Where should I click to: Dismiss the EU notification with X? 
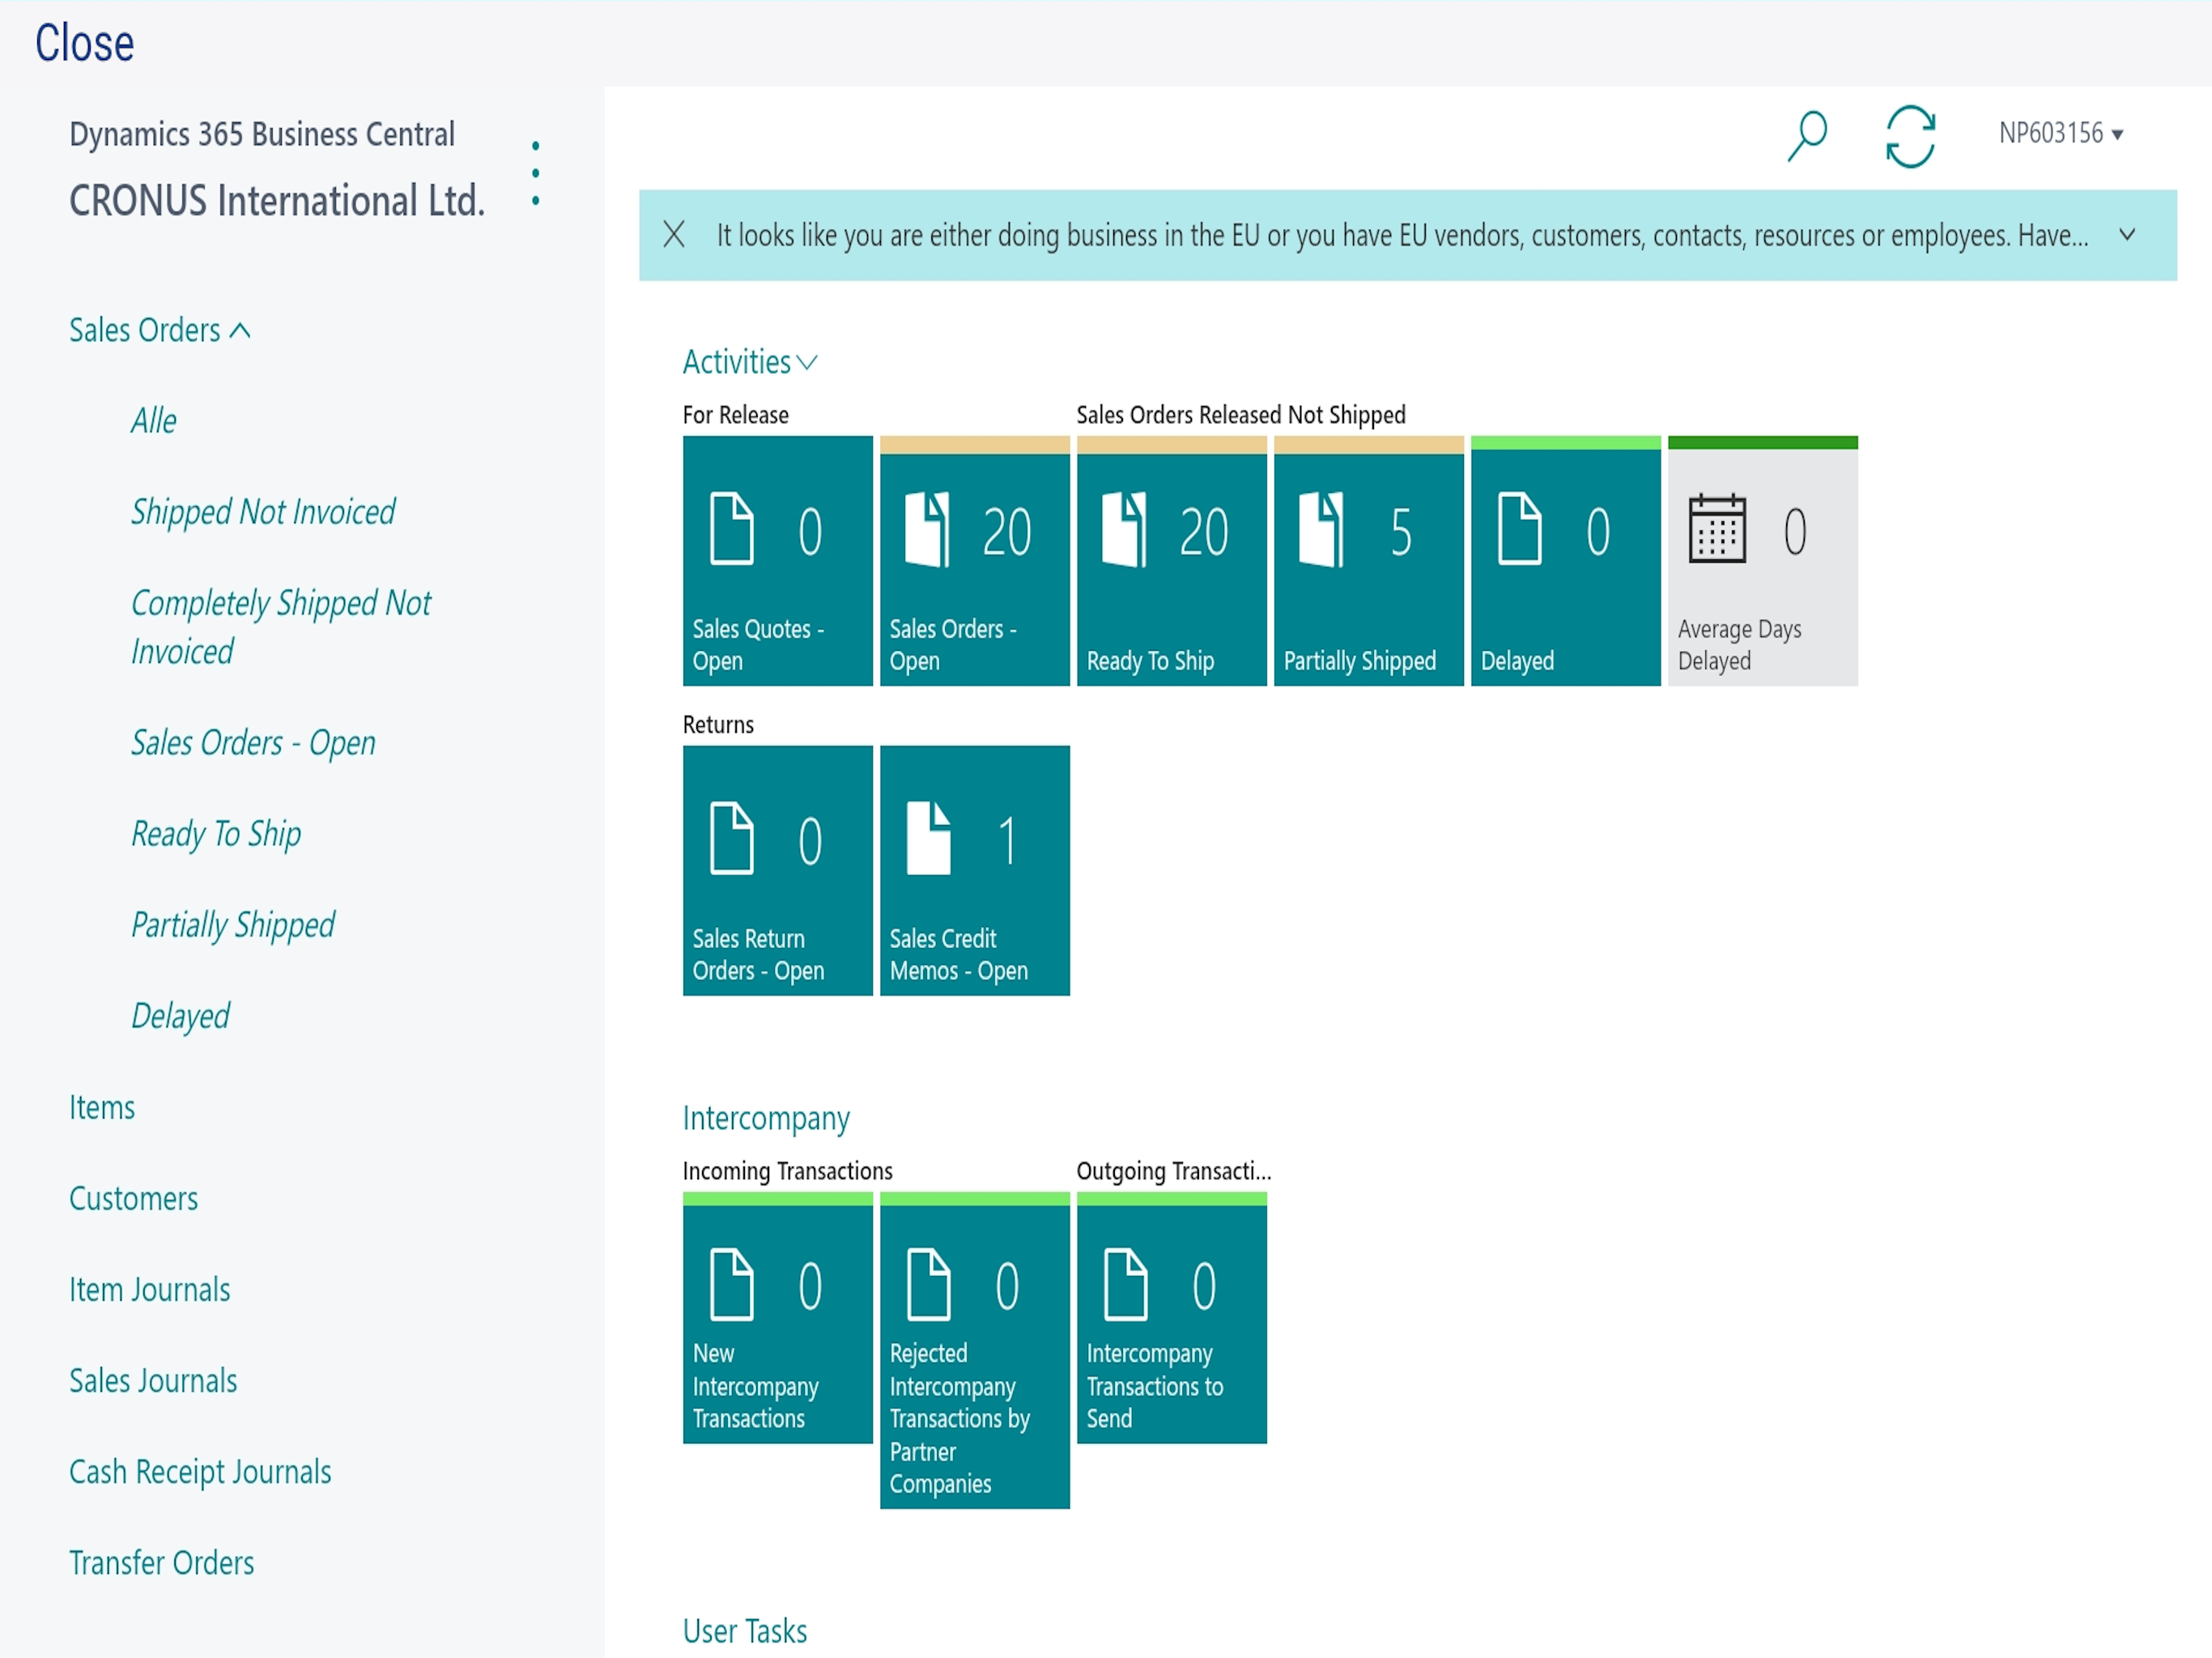pos(674,235)
